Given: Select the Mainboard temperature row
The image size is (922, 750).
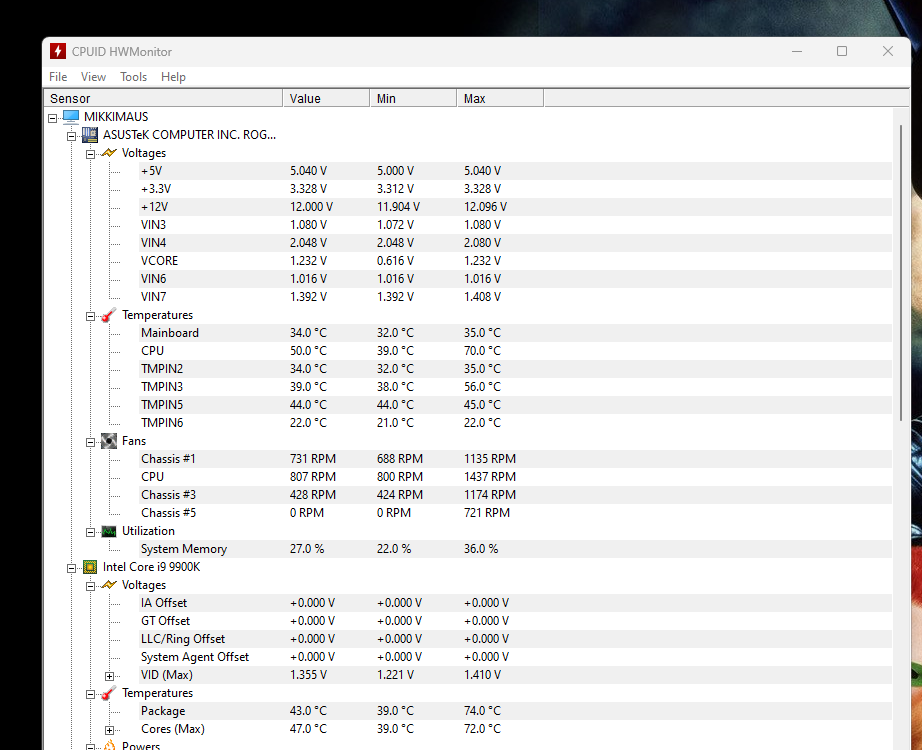Looking at the screenshot, I should coord(515,333).
